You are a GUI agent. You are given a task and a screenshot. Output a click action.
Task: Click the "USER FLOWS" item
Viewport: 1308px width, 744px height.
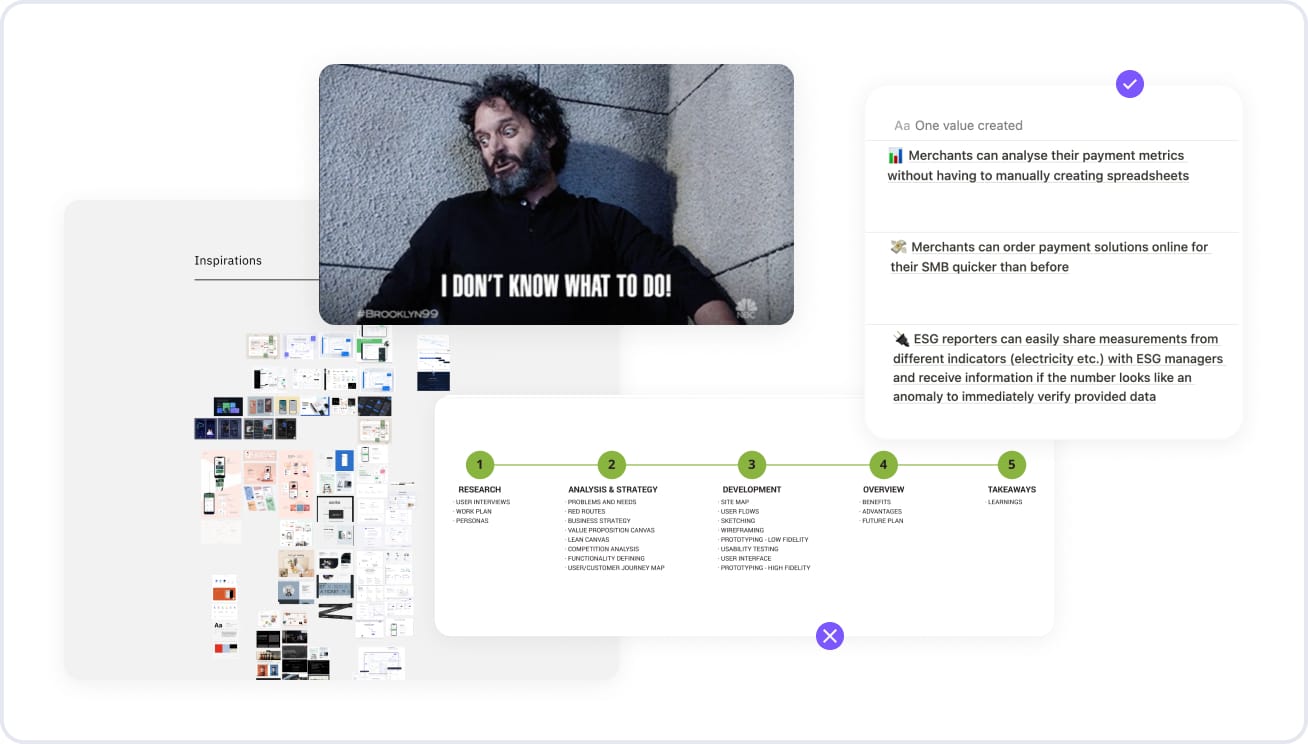click(x=739, y=512)
